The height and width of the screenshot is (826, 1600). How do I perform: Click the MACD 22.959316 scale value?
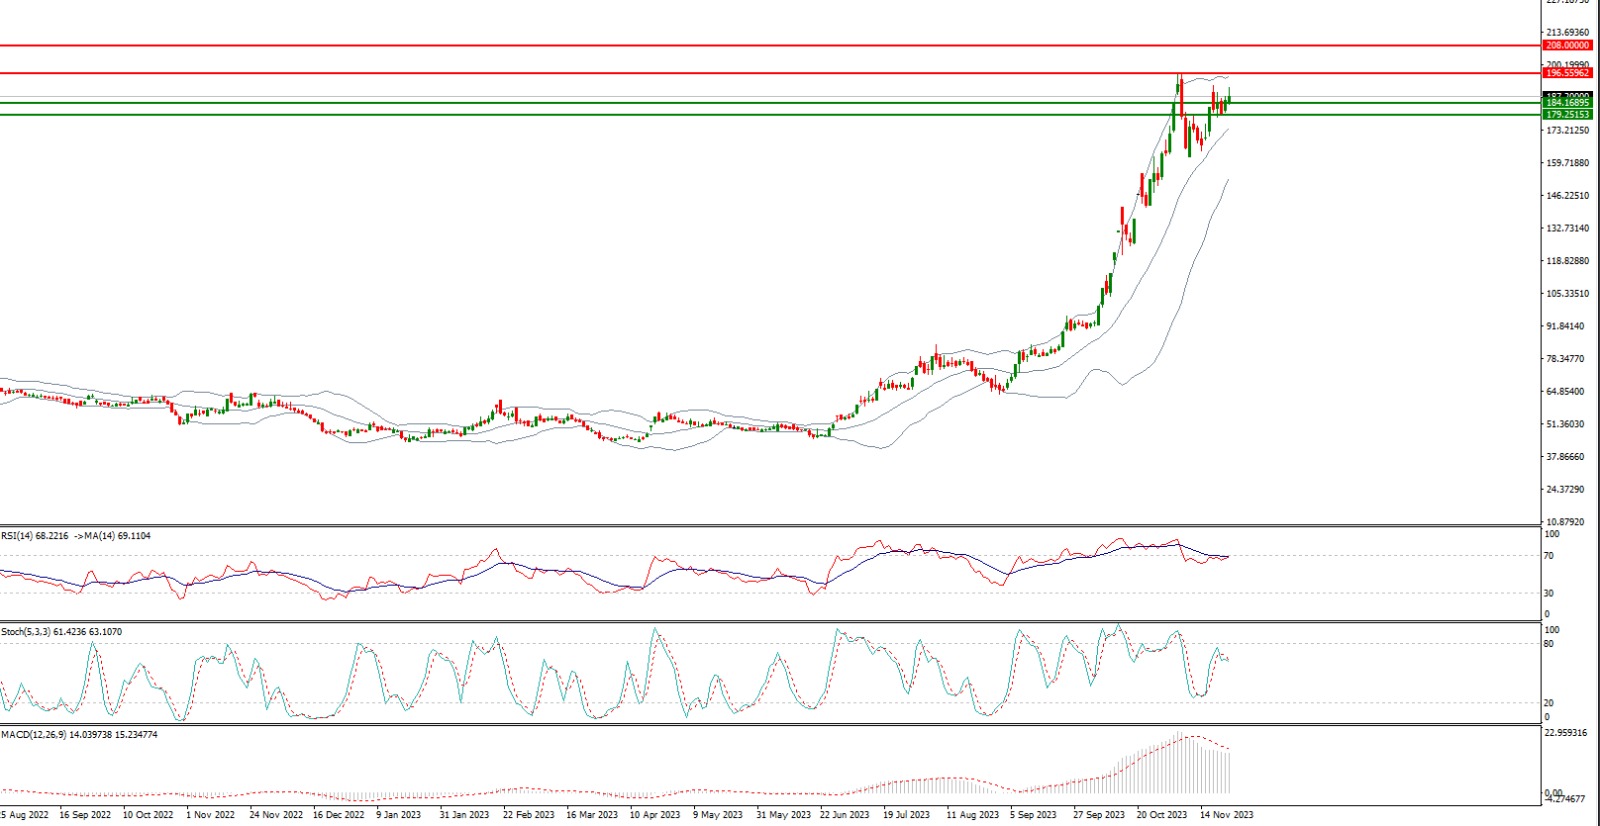(x=1566, y=733)
